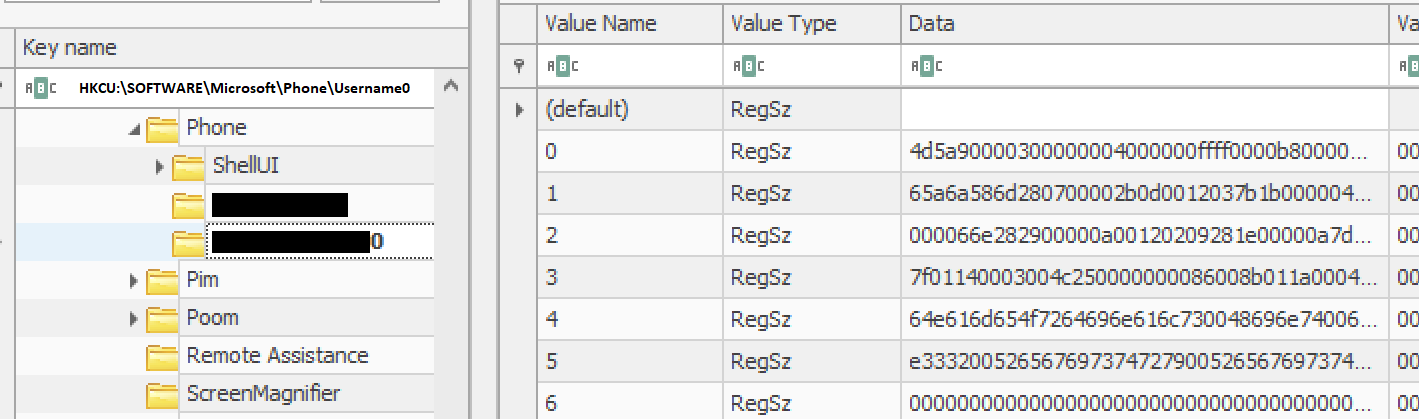
Task: Click the Poom folder icon
Action: [x=162, y=318]
